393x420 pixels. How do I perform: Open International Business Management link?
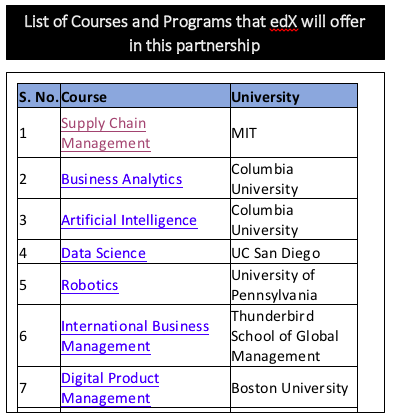tap(135, 336)
